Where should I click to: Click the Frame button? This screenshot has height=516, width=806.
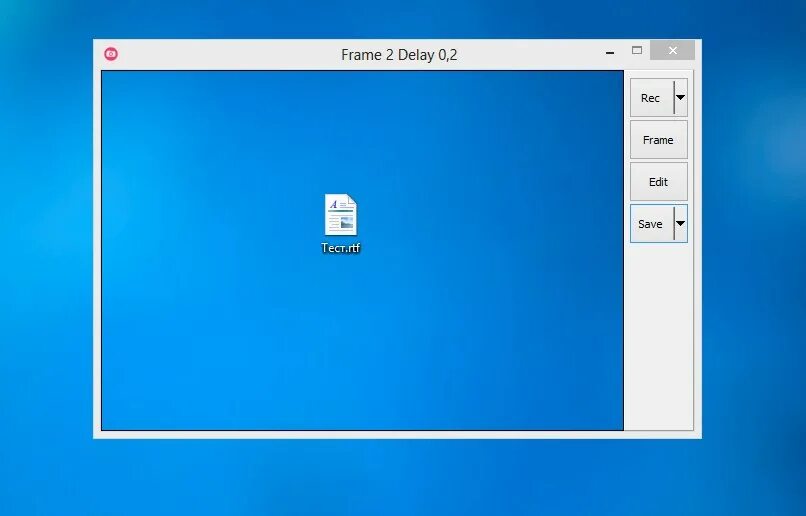(x=658, y=140)
